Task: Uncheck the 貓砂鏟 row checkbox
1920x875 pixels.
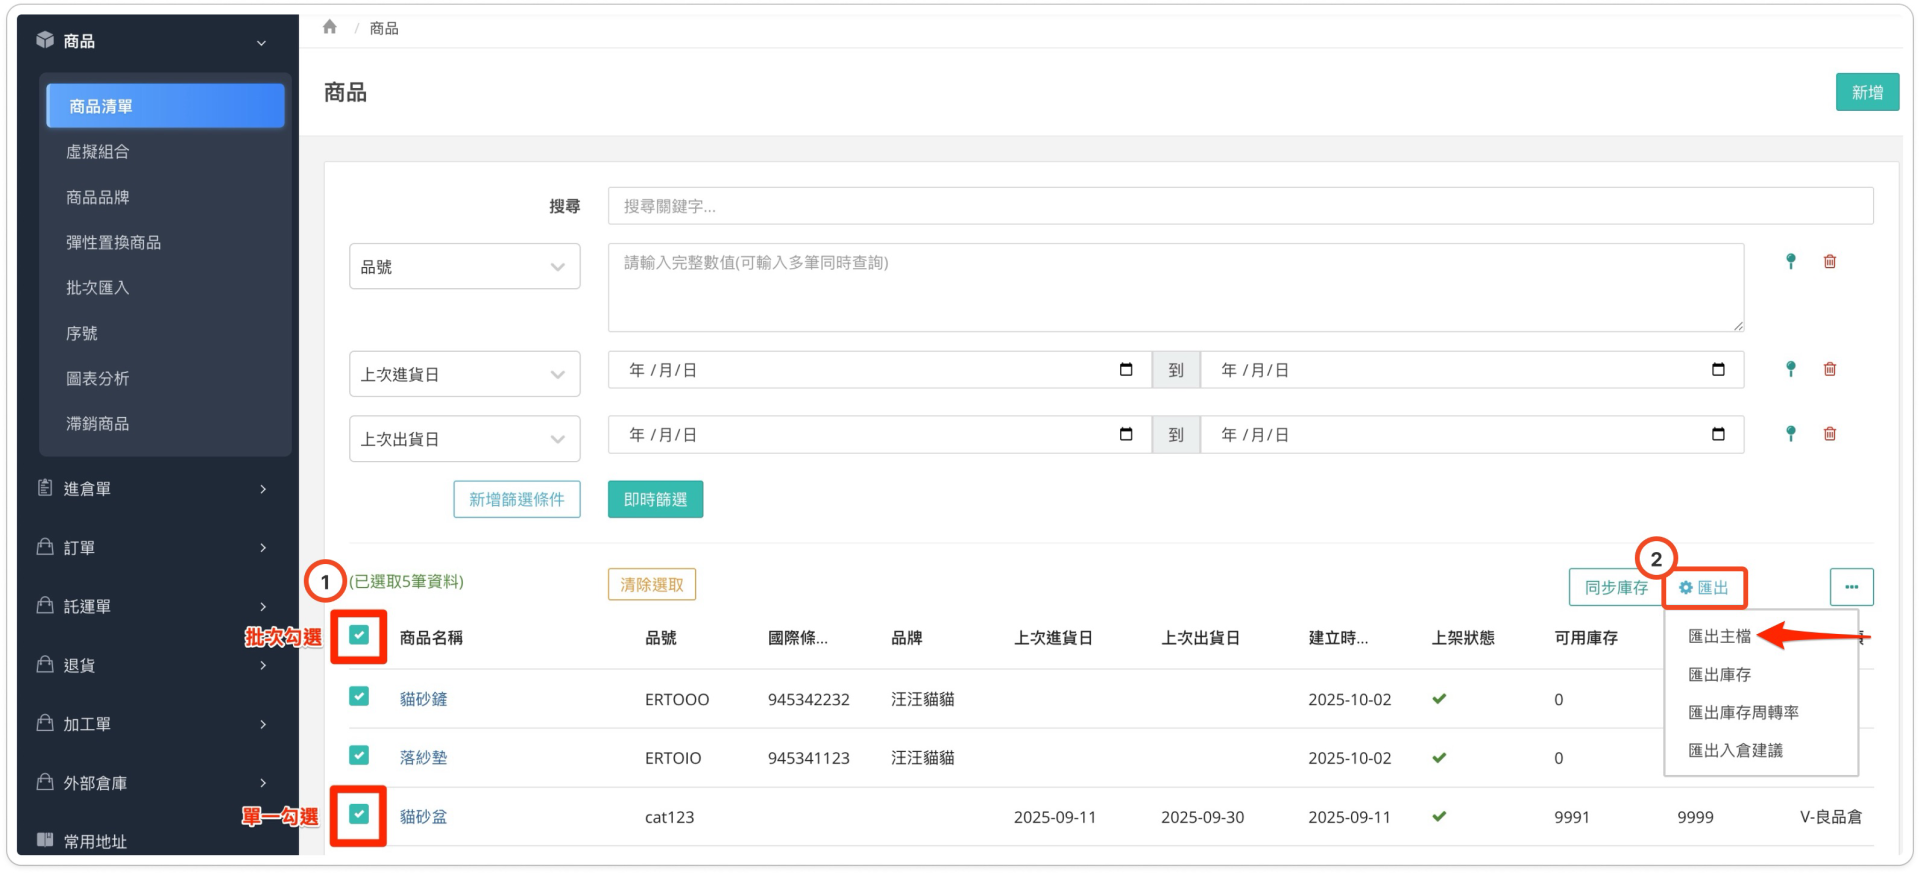Action: click(359, 697)
